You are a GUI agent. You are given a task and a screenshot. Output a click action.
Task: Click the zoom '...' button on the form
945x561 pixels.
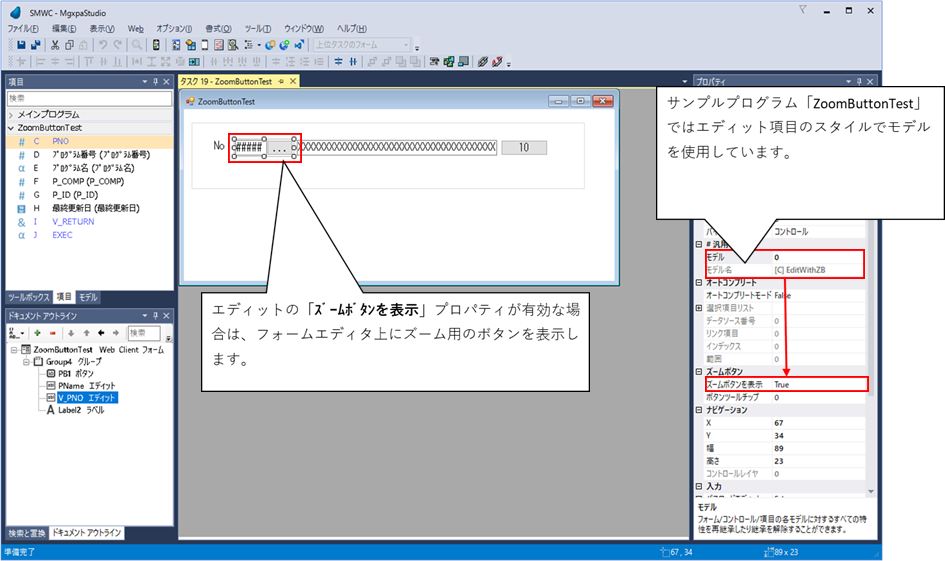pos(280,148)
